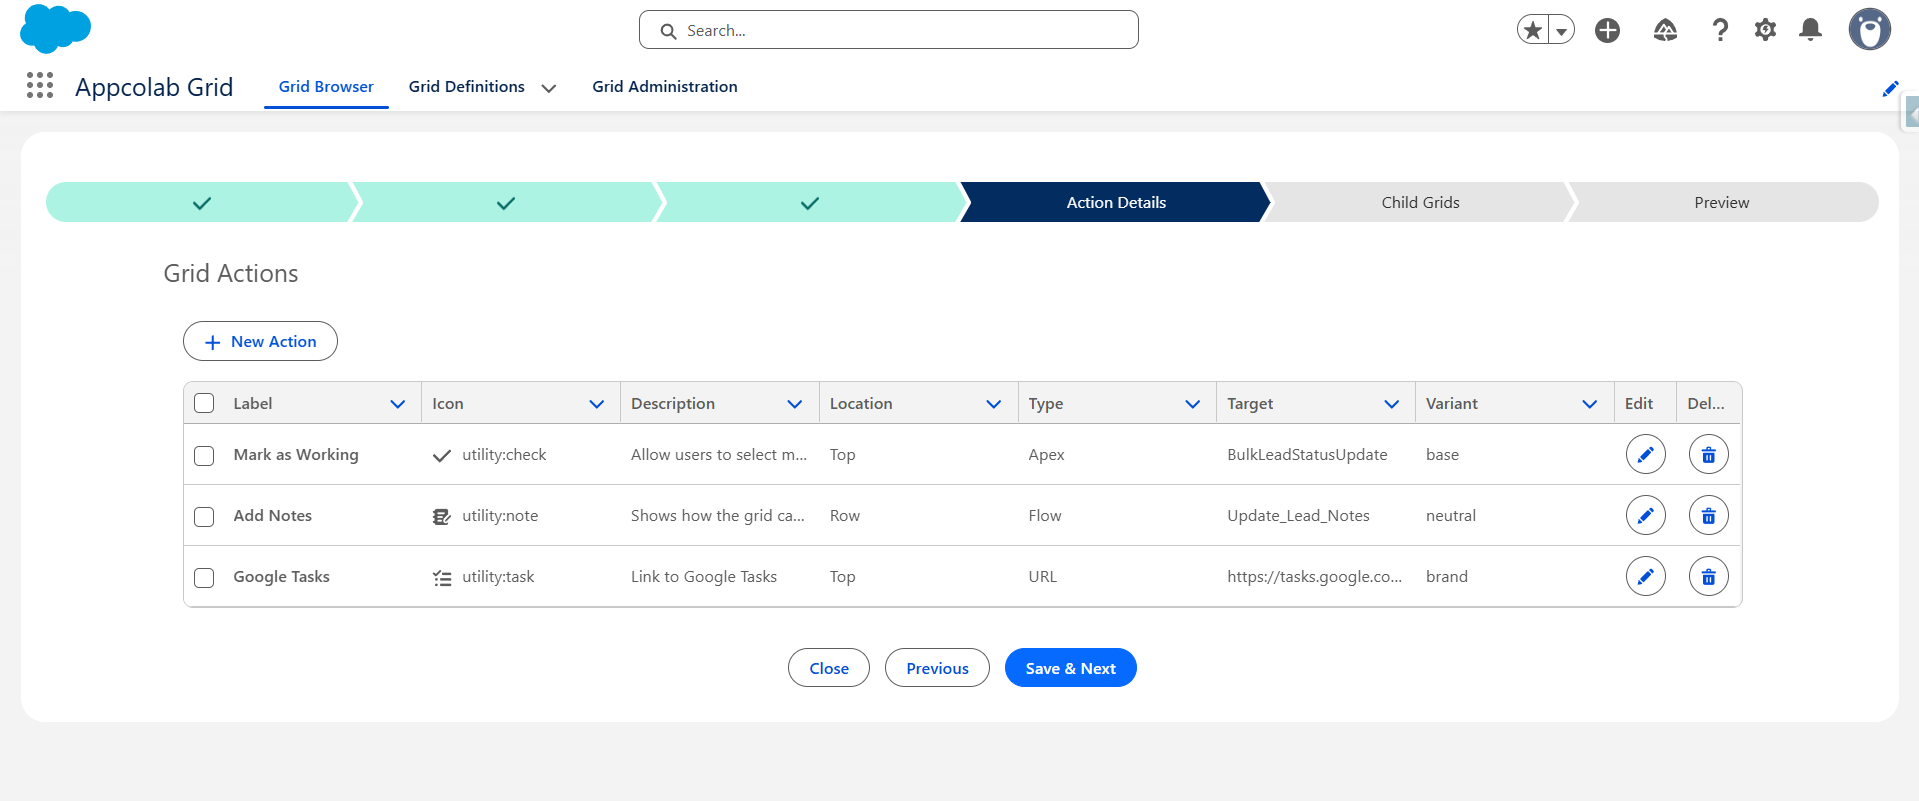This screenshot has height=801, width=1919.
Task: Go back to the first completed step
Action: [202, 202]
